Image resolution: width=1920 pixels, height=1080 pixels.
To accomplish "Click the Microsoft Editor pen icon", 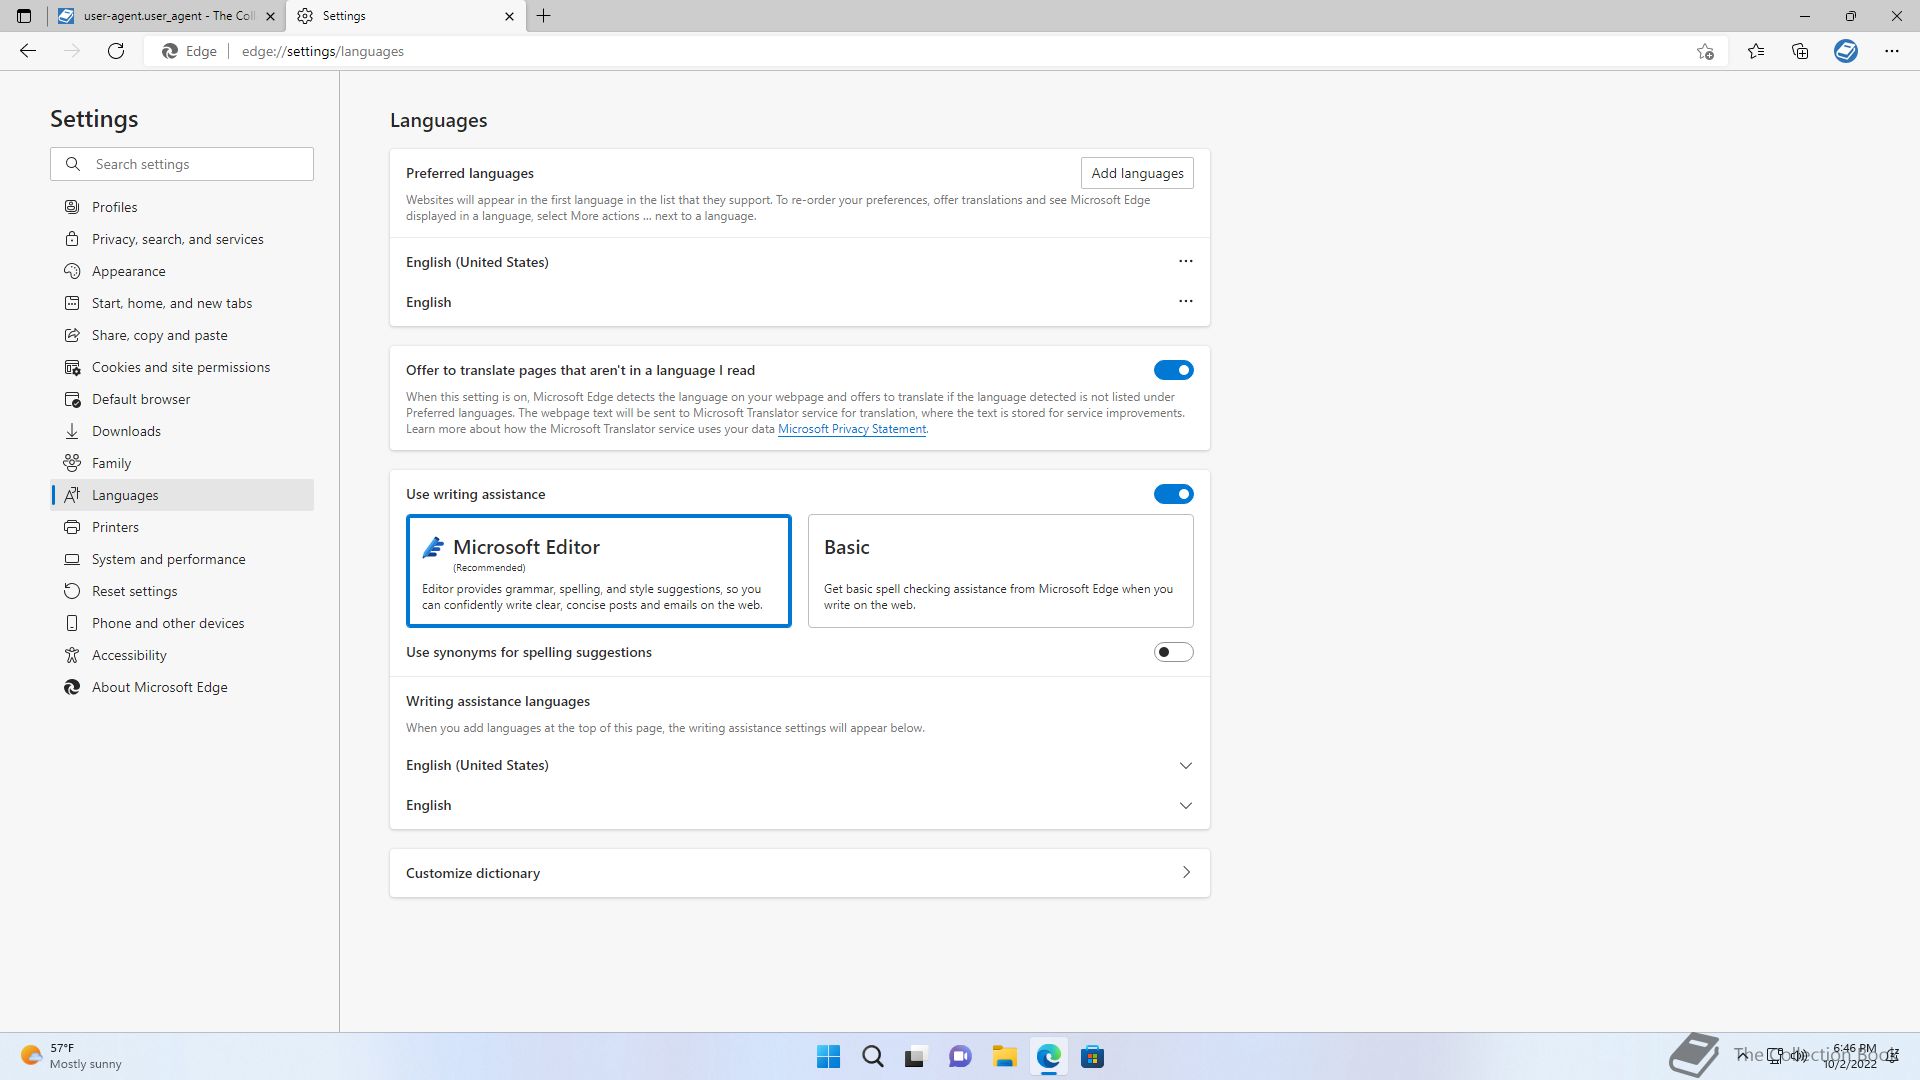I will pyautogui.click(x=433, y=547).
